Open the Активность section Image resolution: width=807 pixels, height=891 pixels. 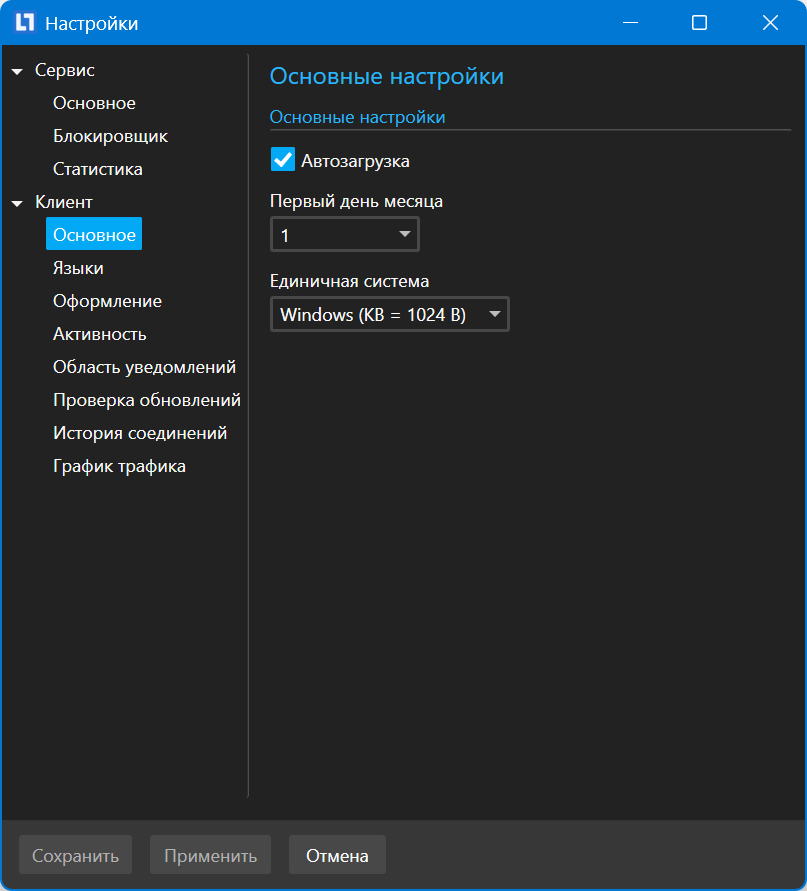click(100, 334)
